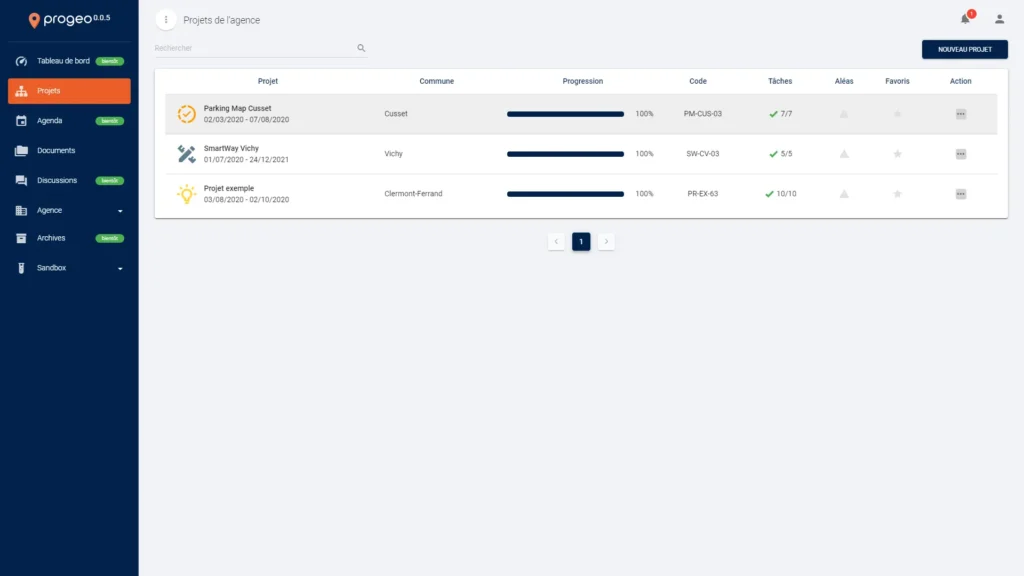Click the SmartWay Vichy tools icon
Viewport: 1024px width, 576px height.
(186, 154)
